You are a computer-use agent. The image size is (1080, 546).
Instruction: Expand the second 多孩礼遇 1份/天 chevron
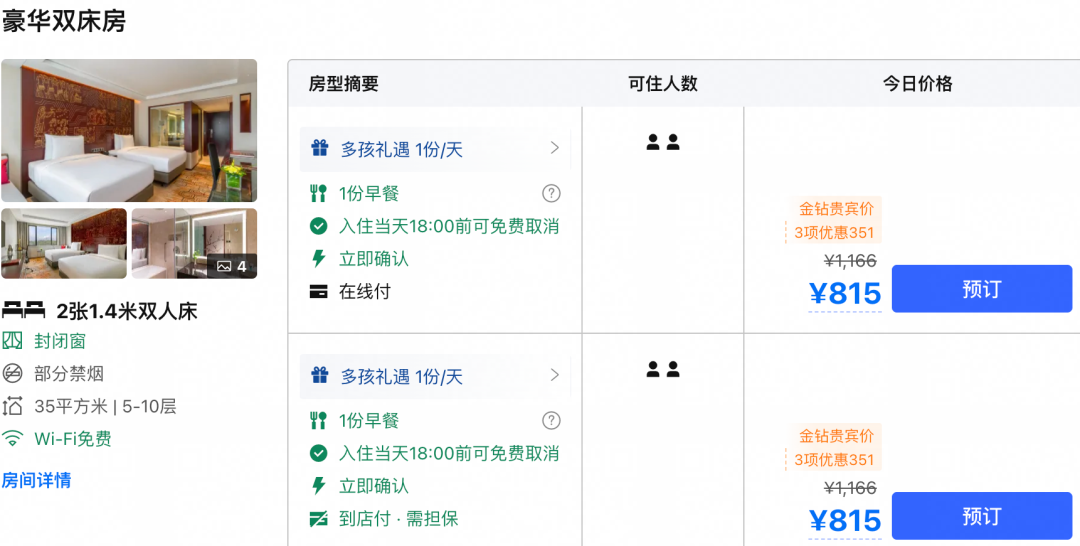554,375
